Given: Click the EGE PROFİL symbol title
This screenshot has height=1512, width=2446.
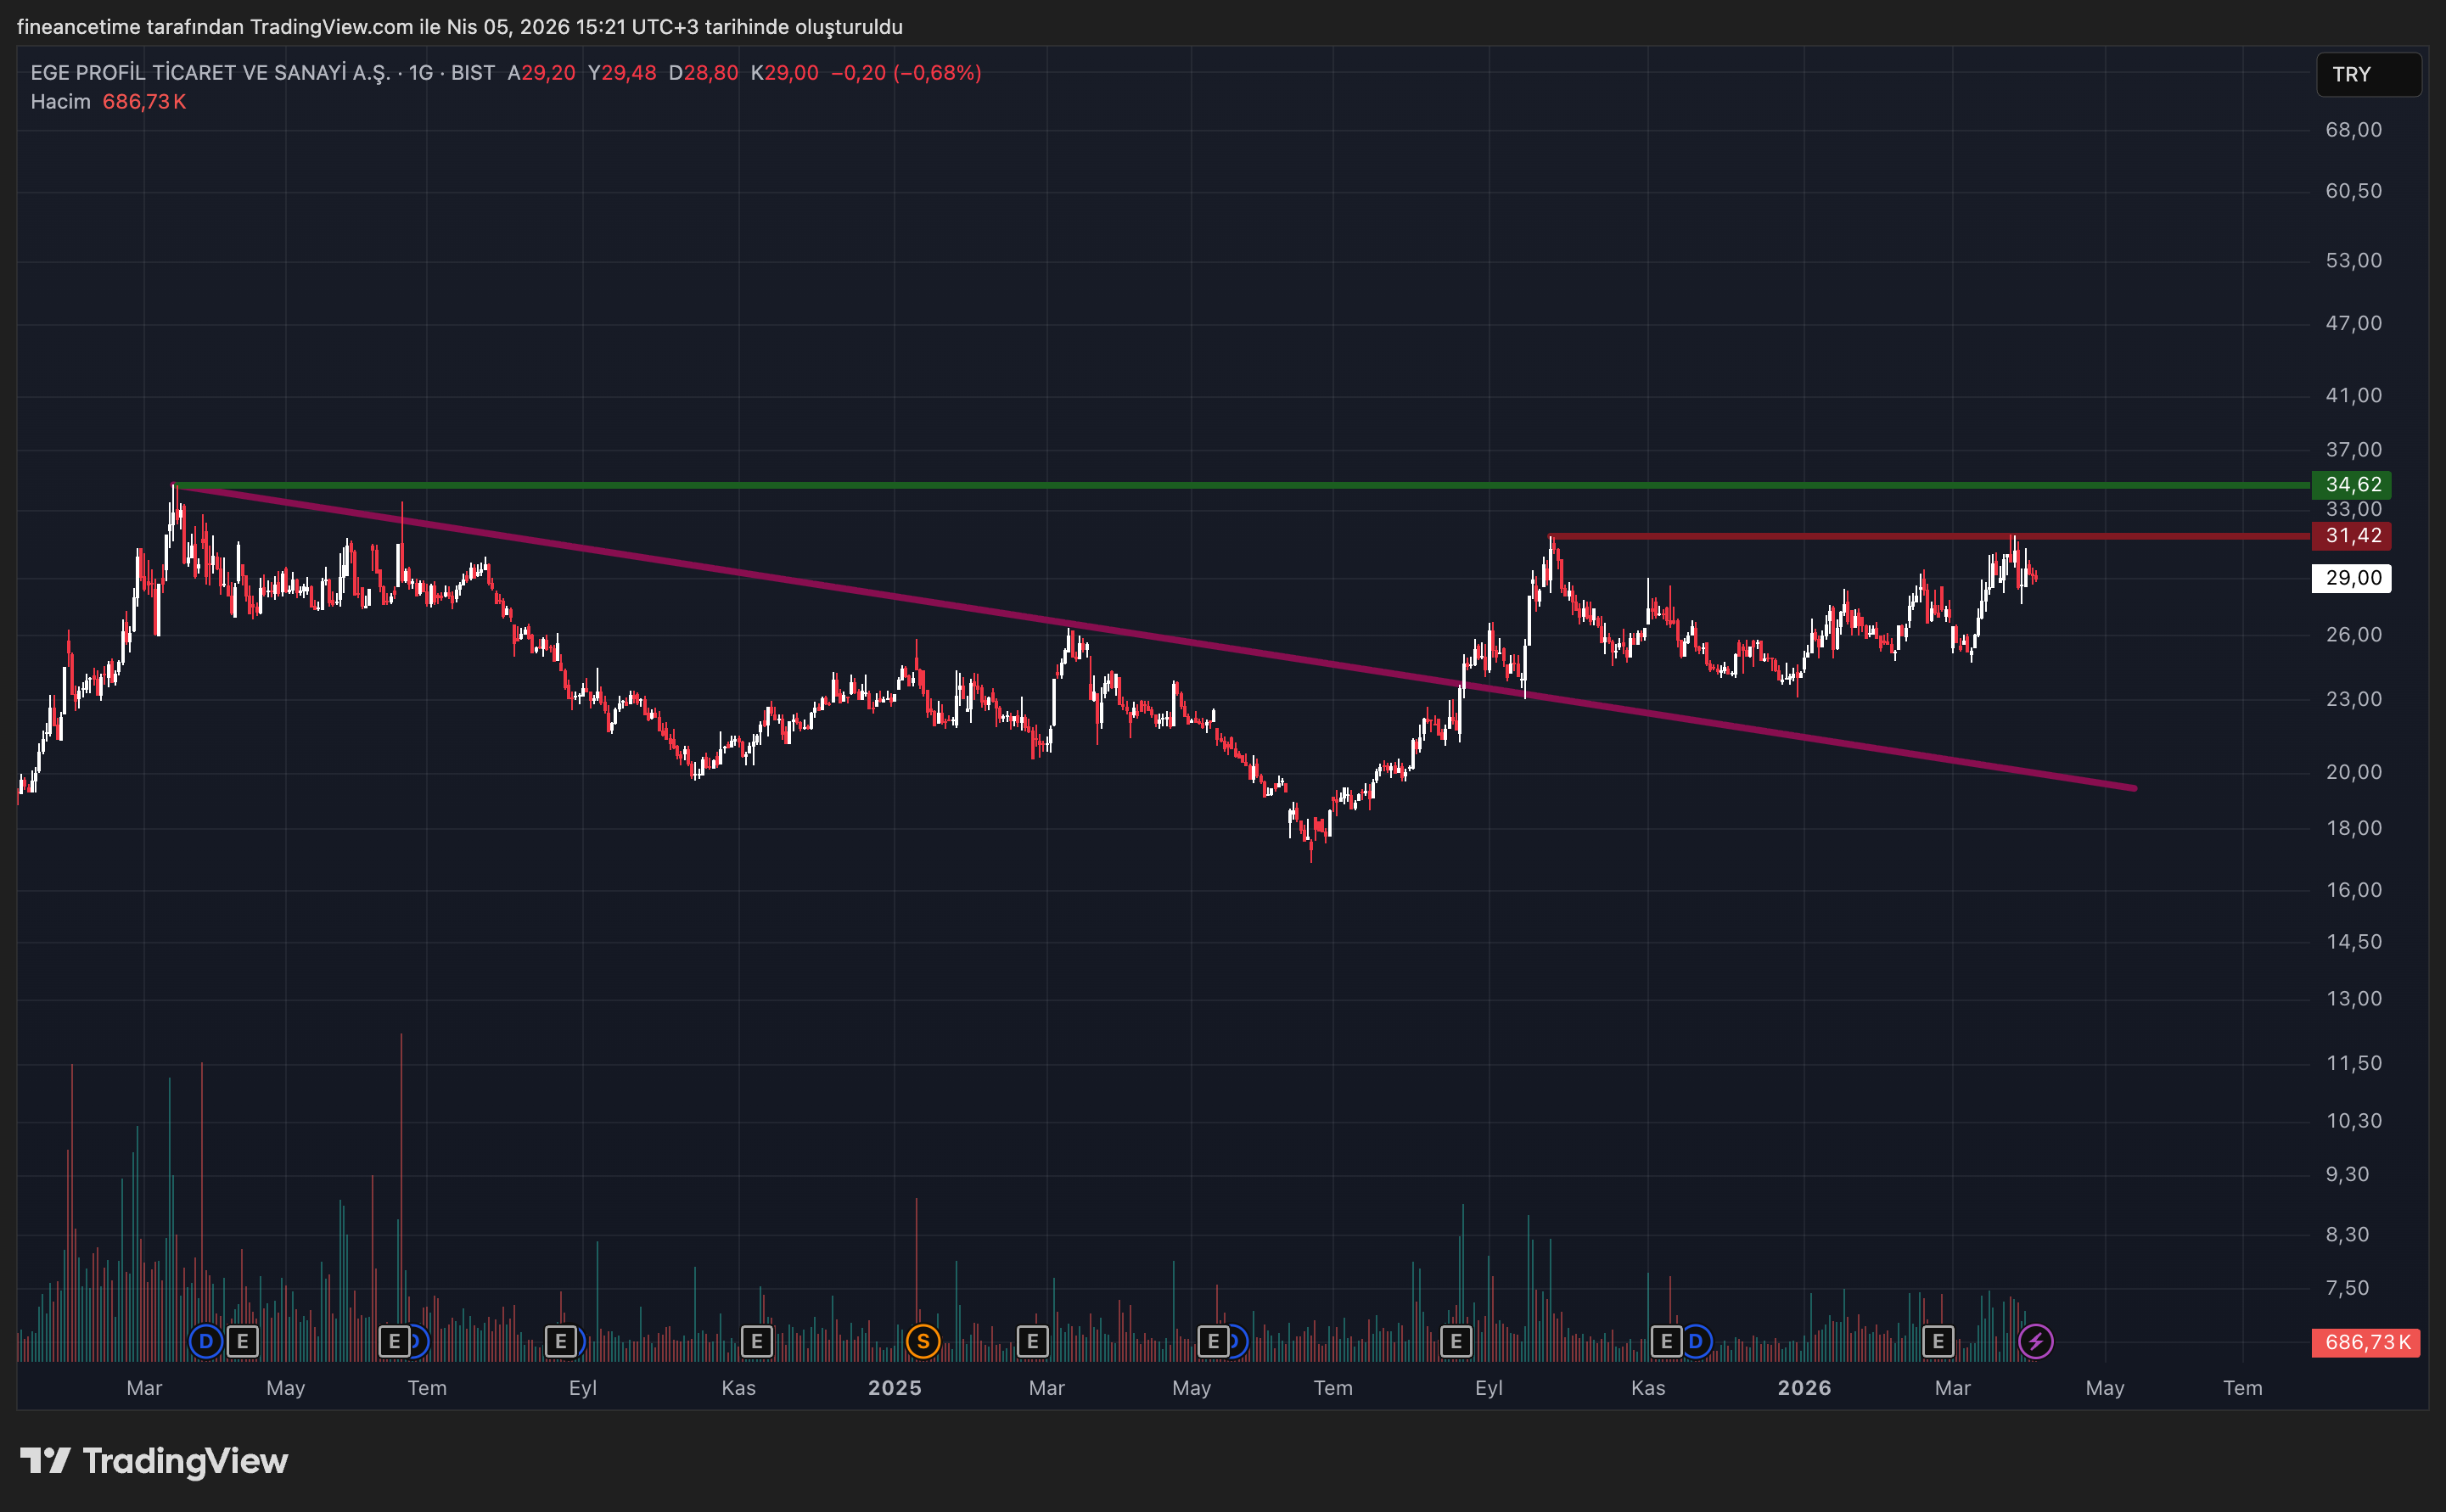Looking at the screenshot, I should point(210,73).
